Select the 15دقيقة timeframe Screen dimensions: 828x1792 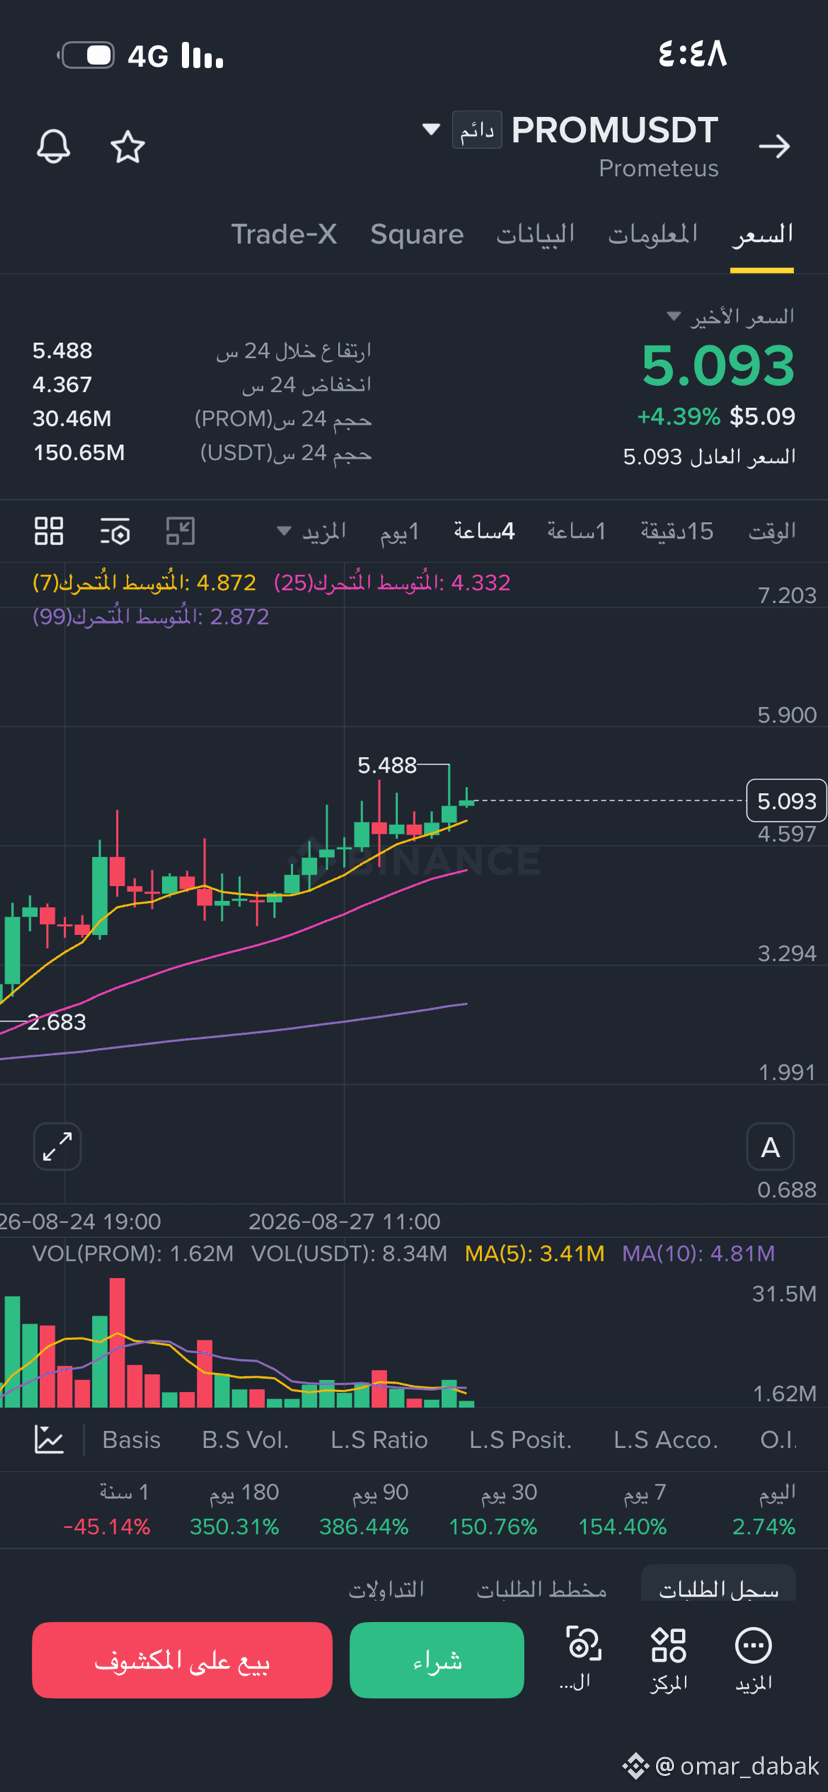tap(677, 531)
